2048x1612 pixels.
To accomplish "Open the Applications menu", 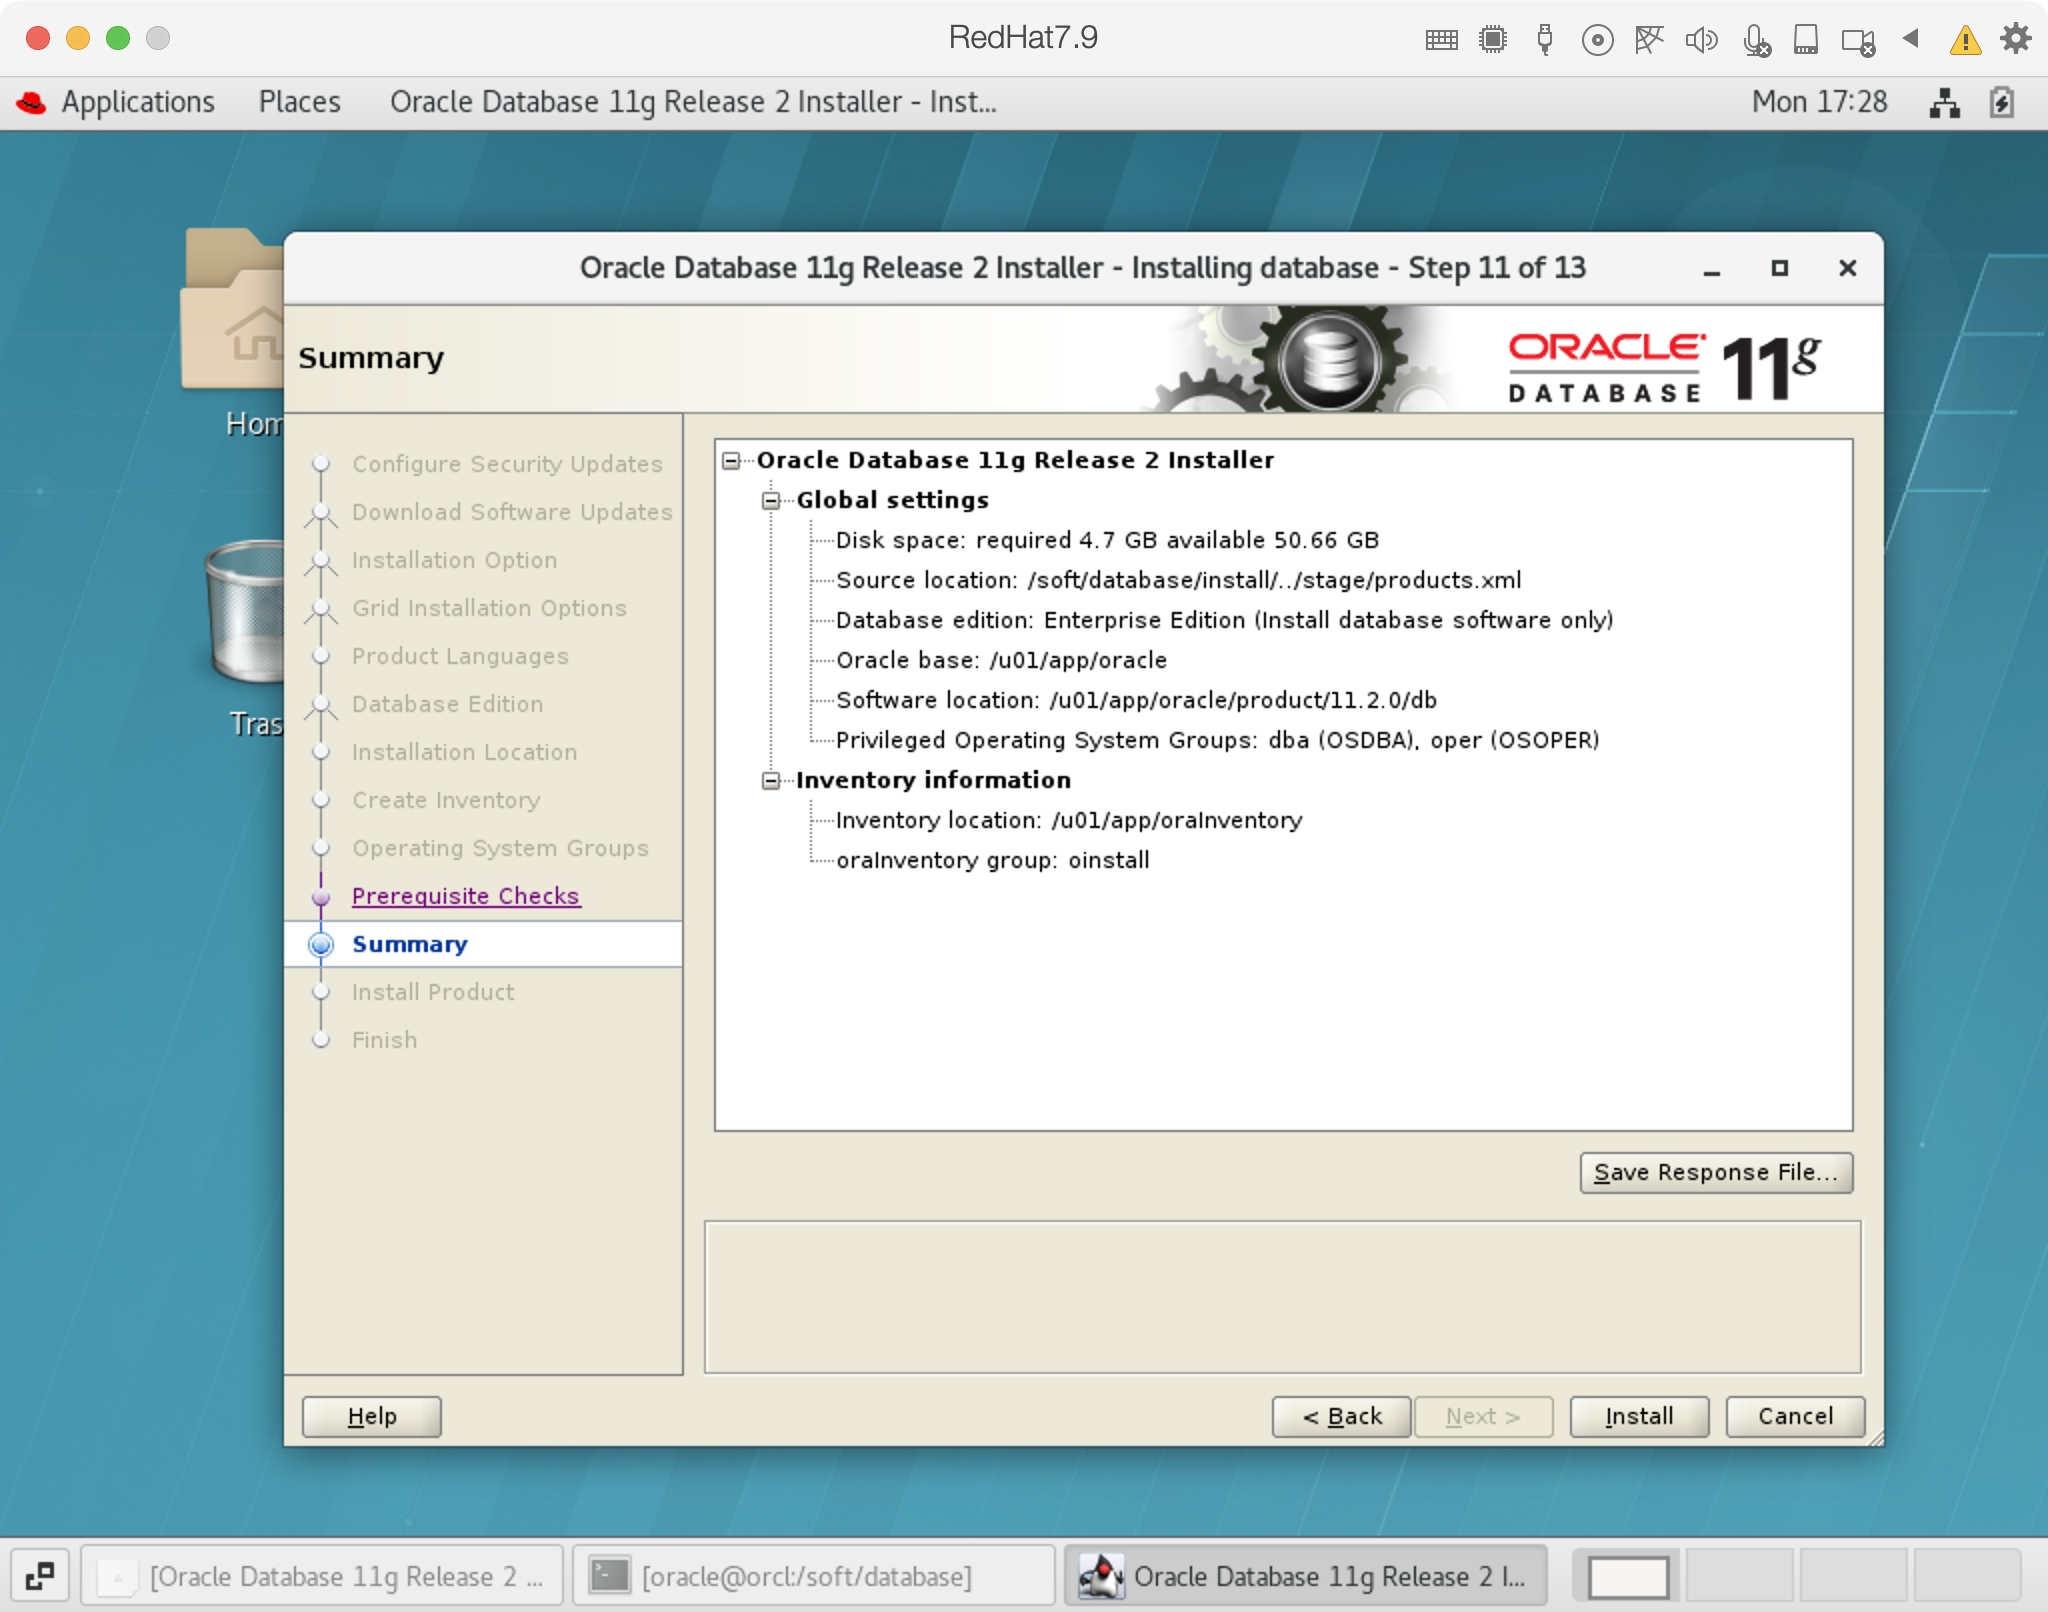I will [138, 102].
